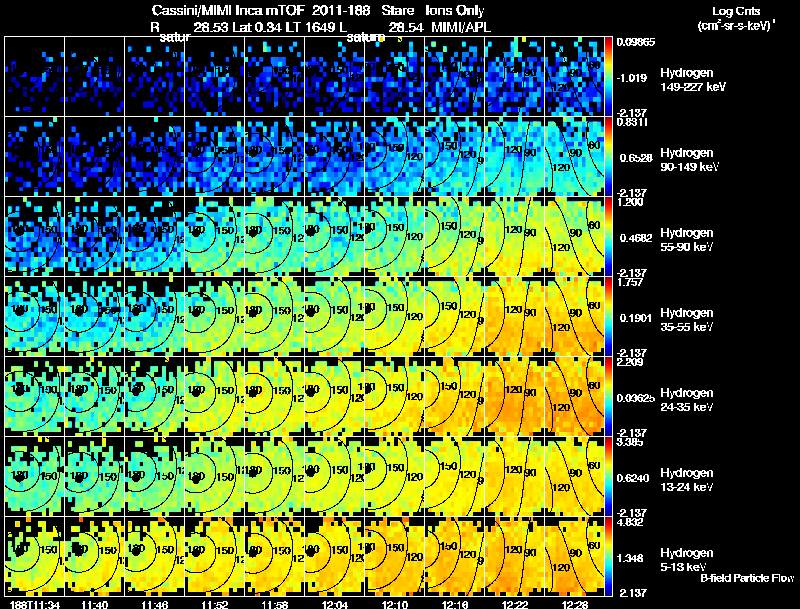Click the Hydrogen 24-35 keV row label
Image resolution: width=800 pixels, height=609 pixels.
687,400
